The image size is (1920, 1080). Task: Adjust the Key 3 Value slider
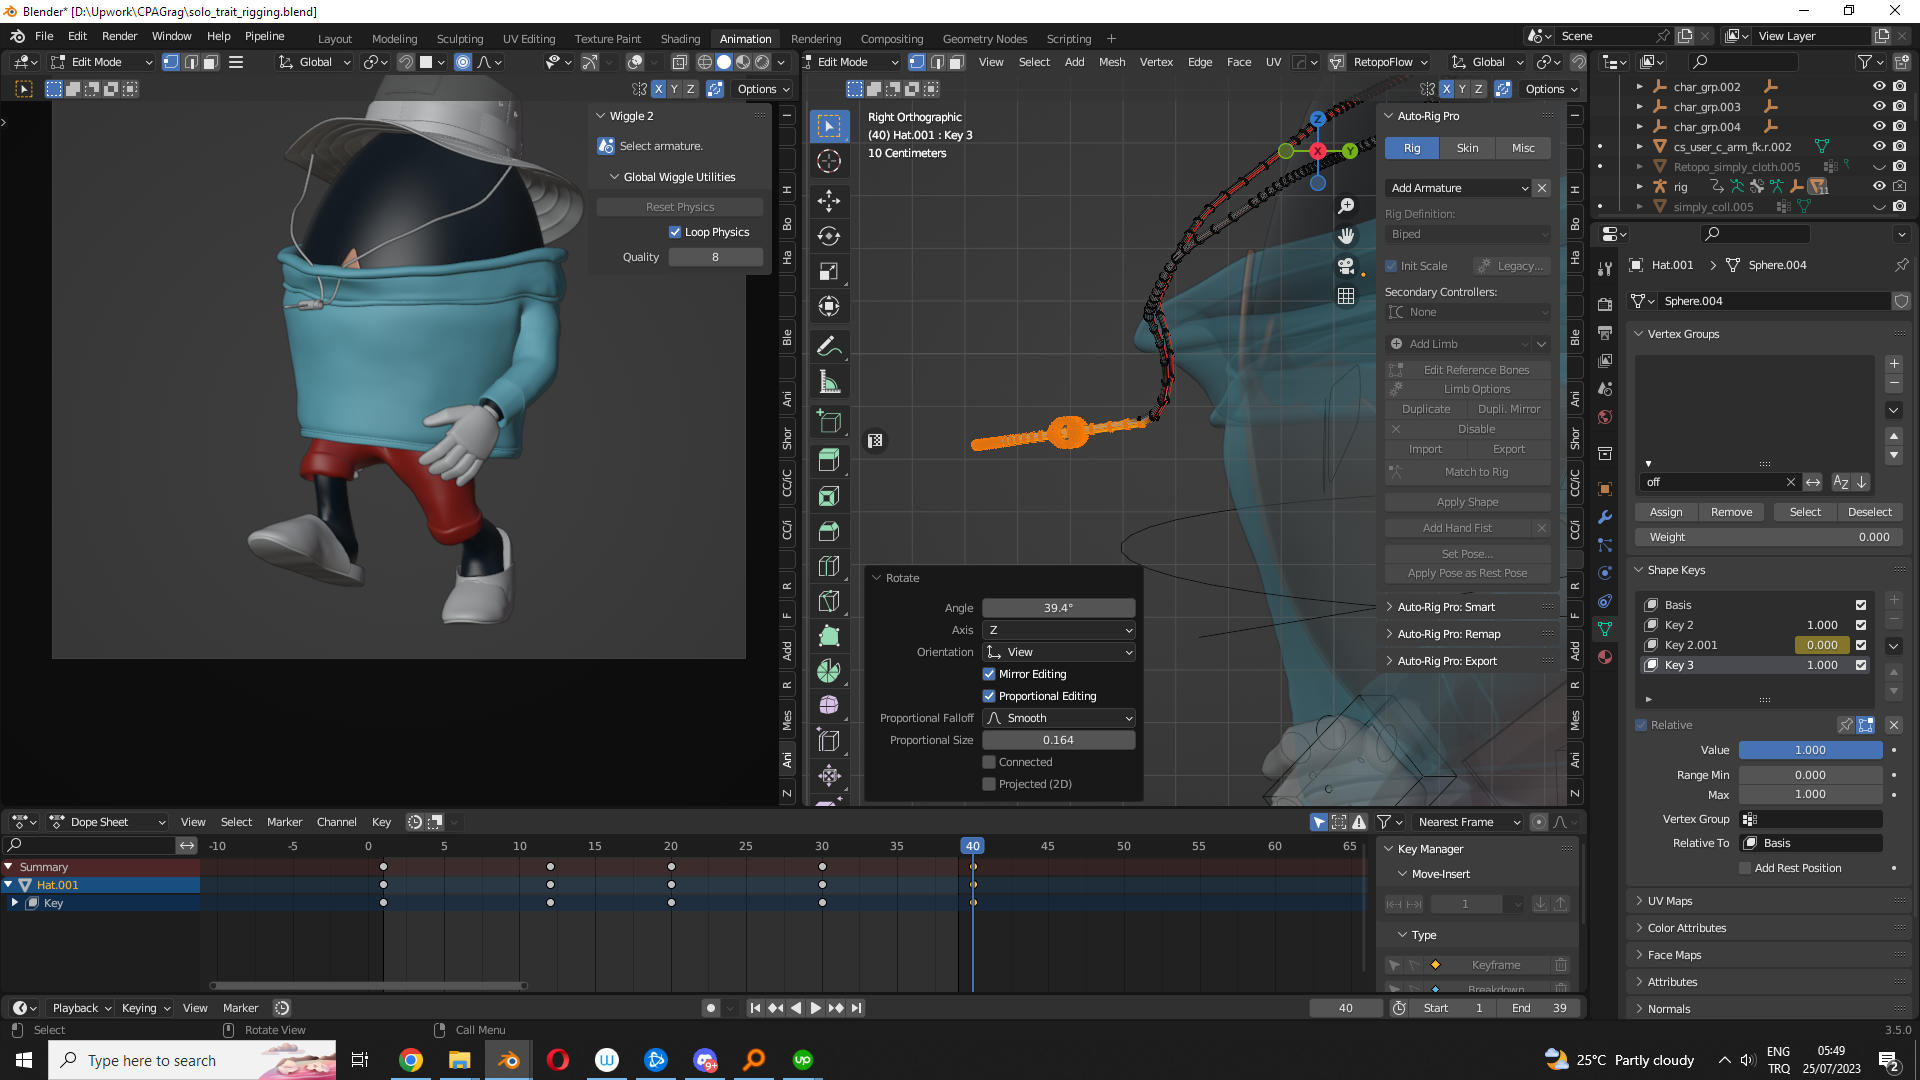pos(1810,750)
